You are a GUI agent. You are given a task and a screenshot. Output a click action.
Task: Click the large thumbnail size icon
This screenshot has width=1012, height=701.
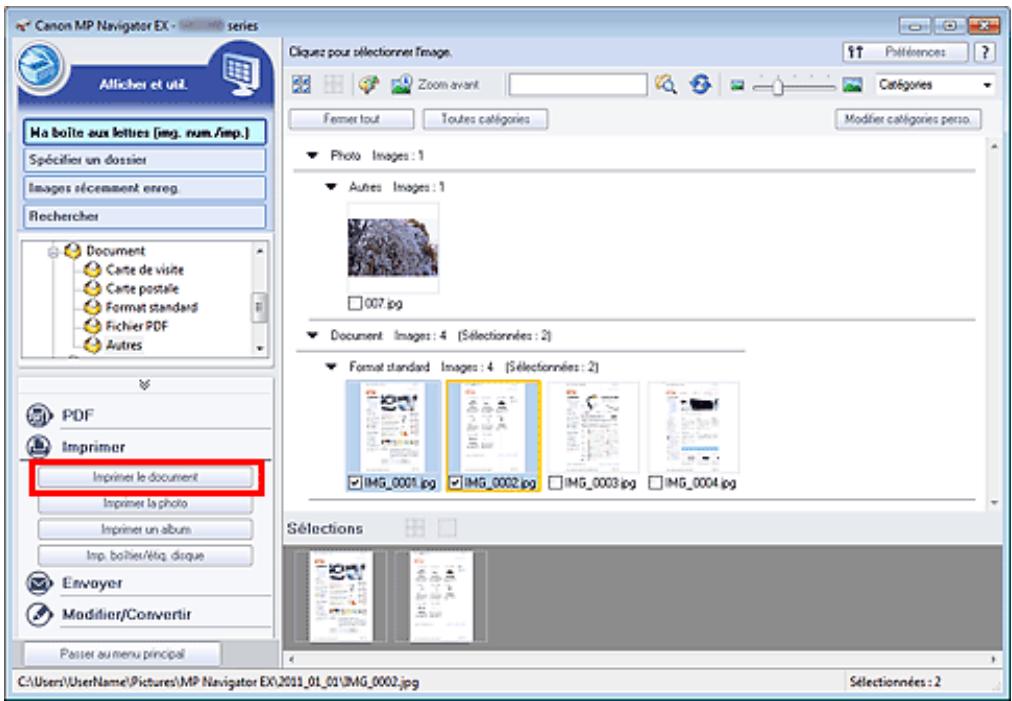(x=853, y=85)
